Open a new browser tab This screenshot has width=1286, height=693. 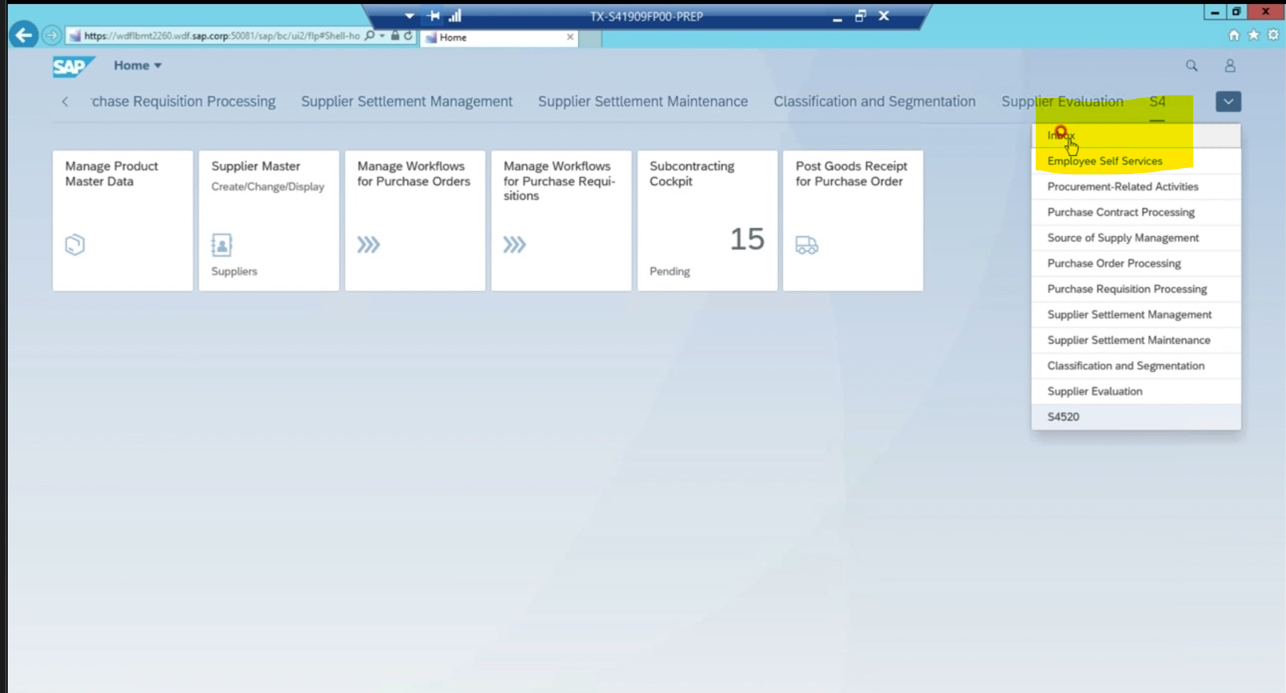coord(590,38)
